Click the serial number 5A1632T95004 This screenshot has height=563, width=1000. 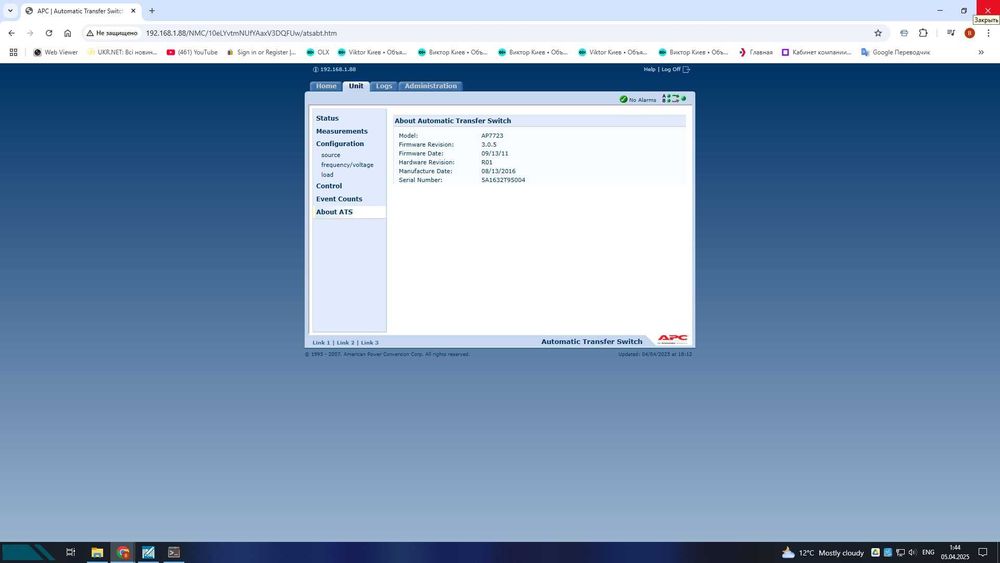(x=503, y=180)
